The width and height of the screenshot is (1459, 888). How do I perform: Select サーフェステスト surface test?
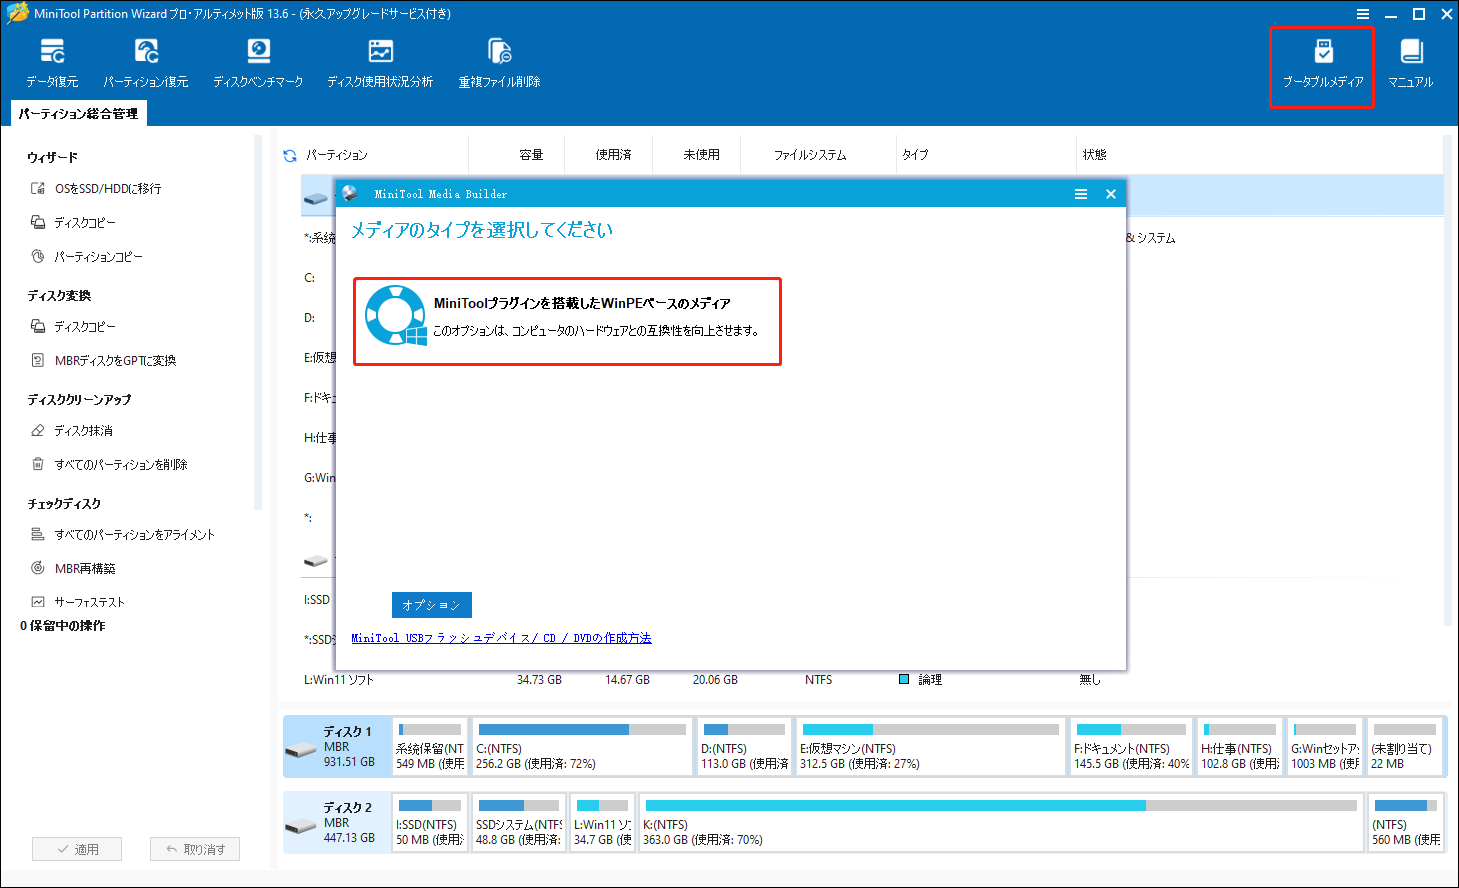[78, 602]
